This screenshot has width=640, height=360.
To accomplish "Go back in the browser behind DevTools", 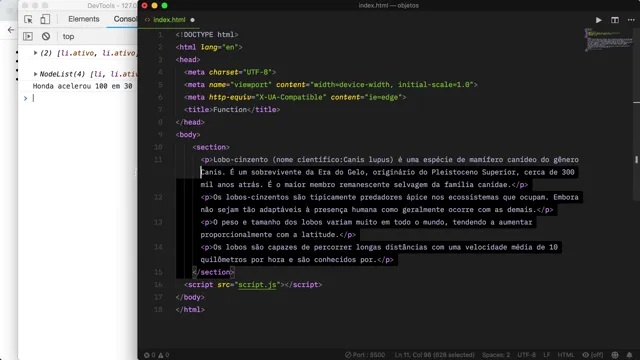I will coord(11,30).
